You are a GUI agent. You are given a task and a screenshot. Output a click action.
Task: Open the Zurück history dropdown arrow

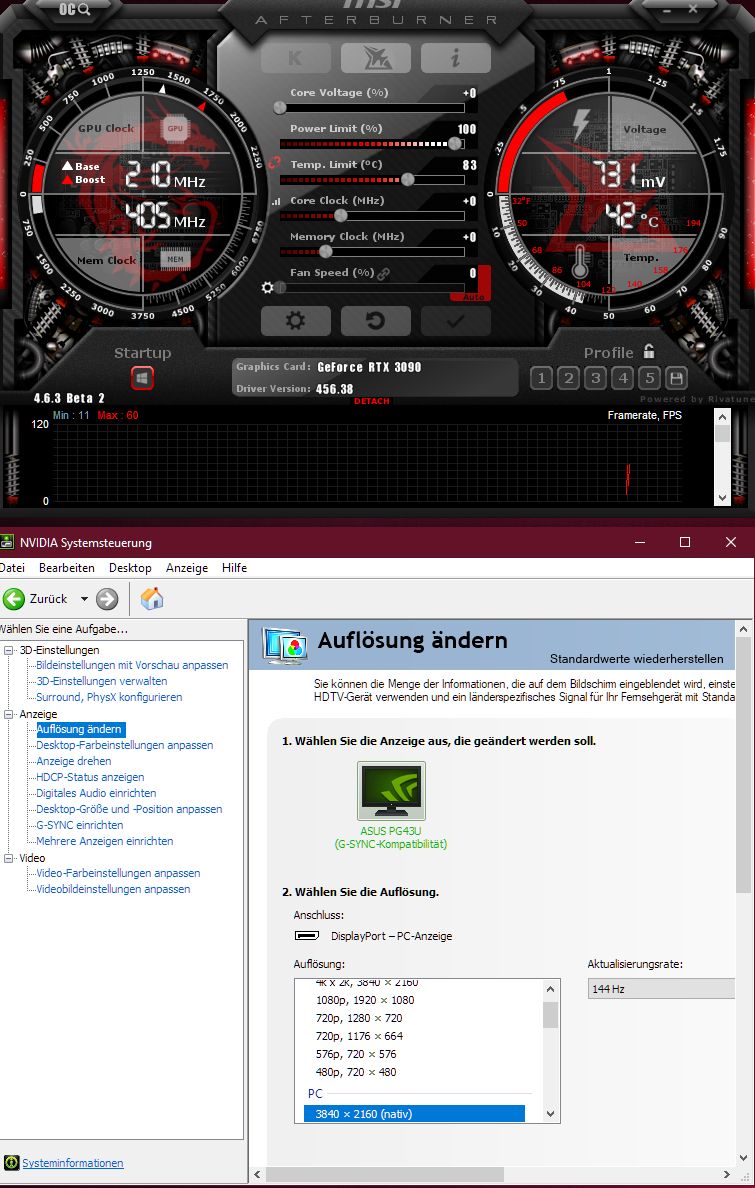point(84,599)
